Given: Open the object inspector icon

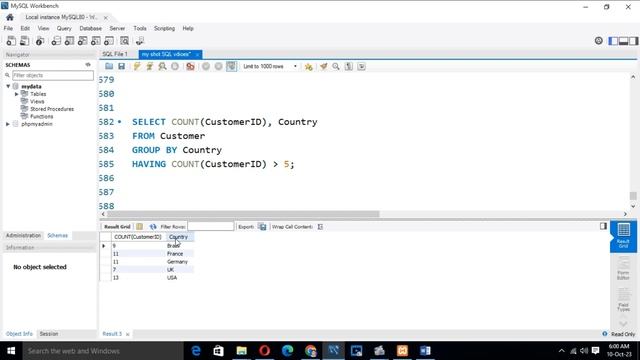Looking at the screenshot, I should pyautogui.click(x=40, y=41).
